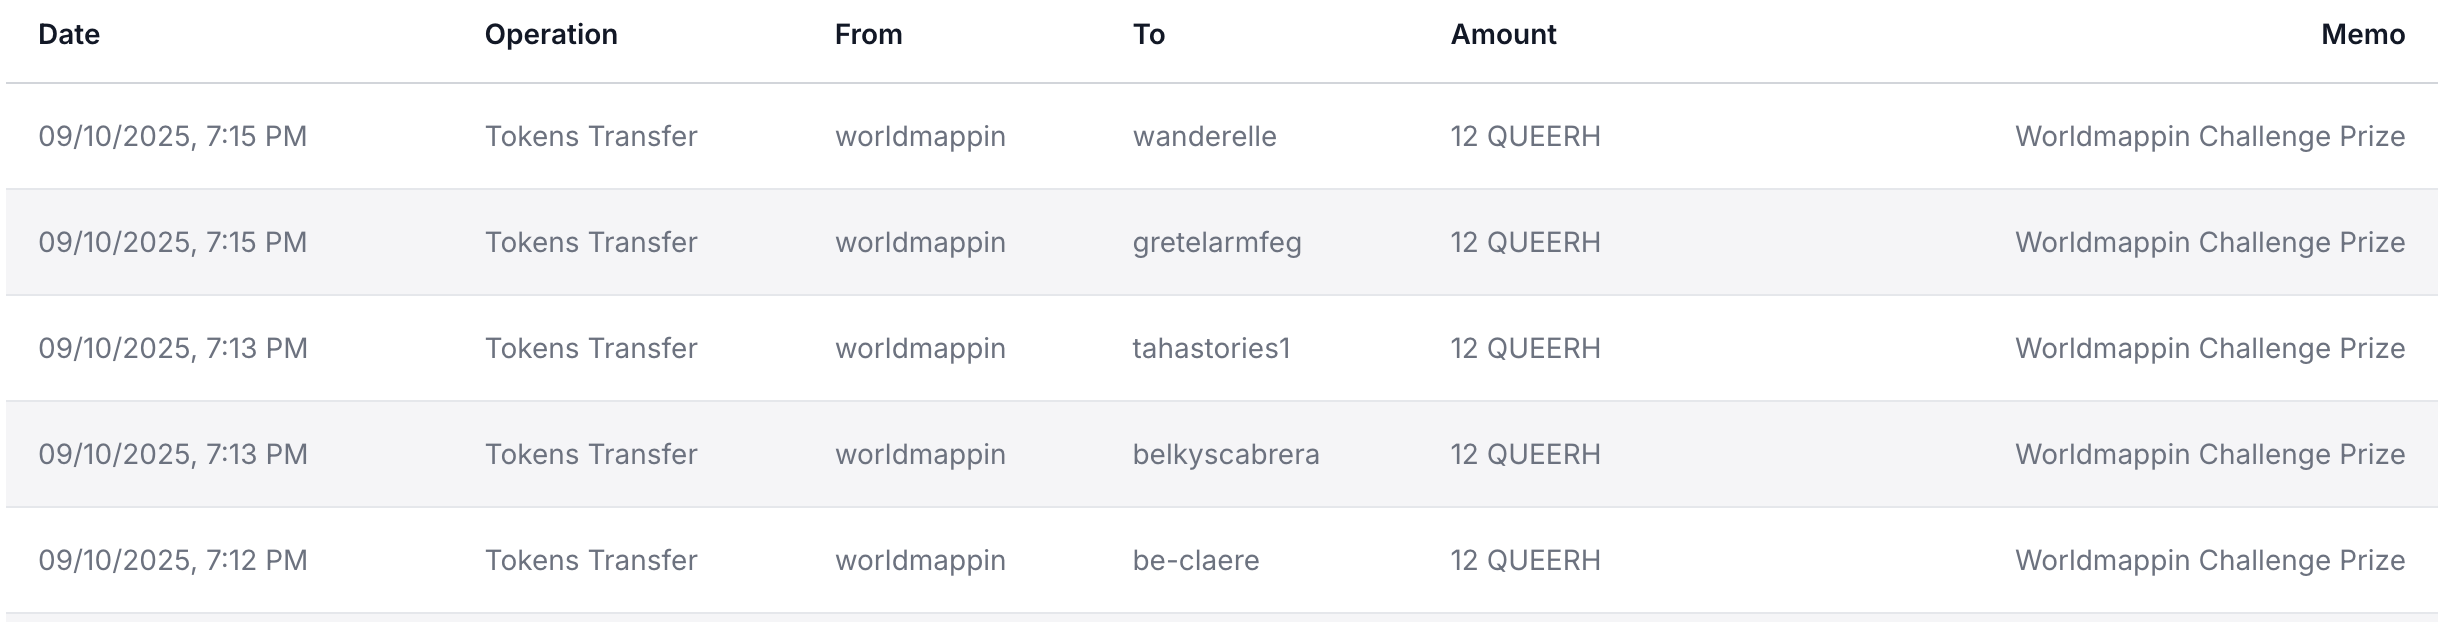This screenshot has height=622, width=2458.
Task: Select the 7:12 PM transaction date
Action: coord(173,560)
